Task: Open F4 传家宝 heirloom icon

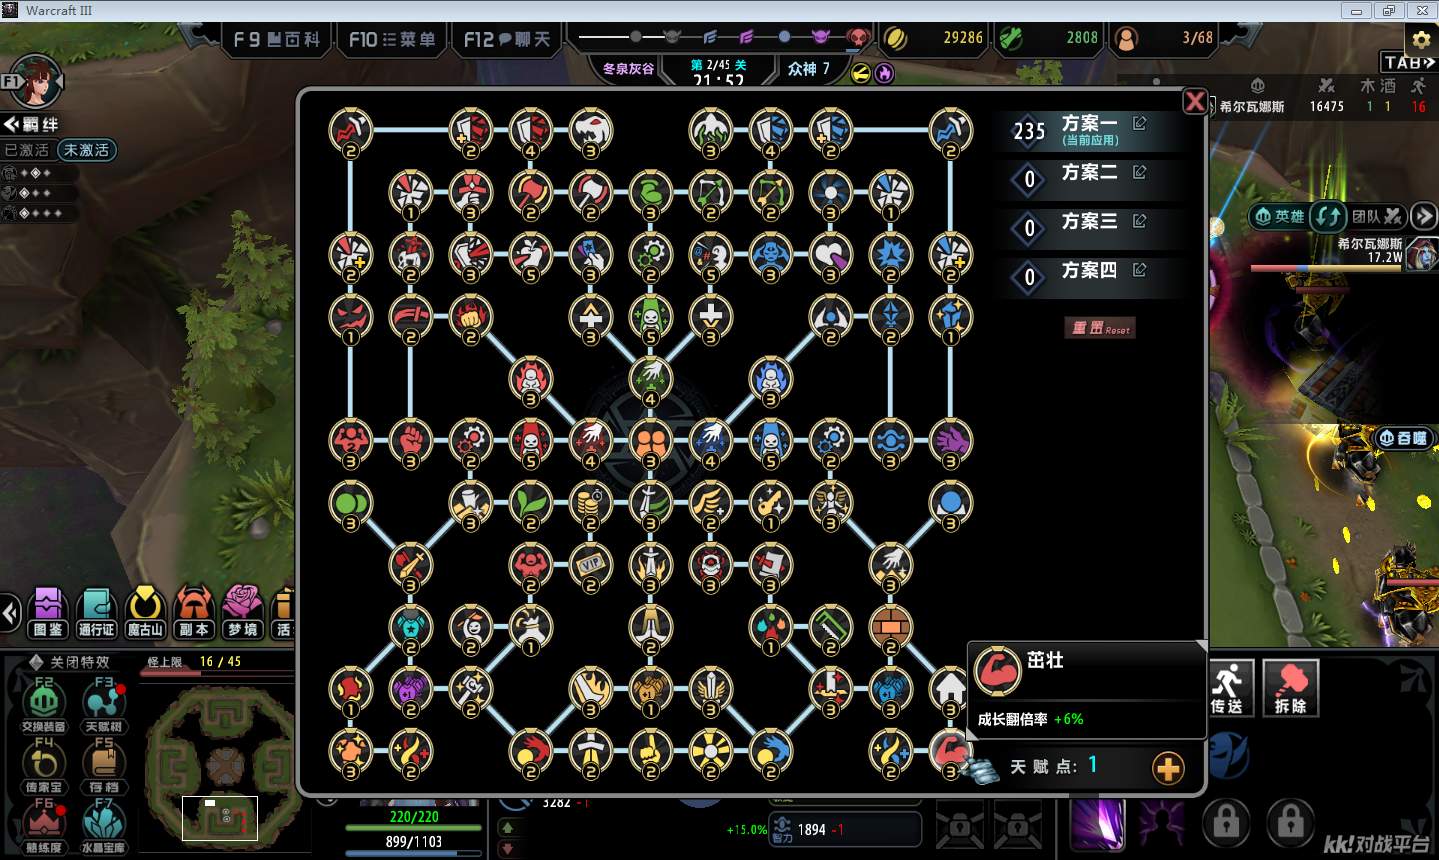Action: 44,765
